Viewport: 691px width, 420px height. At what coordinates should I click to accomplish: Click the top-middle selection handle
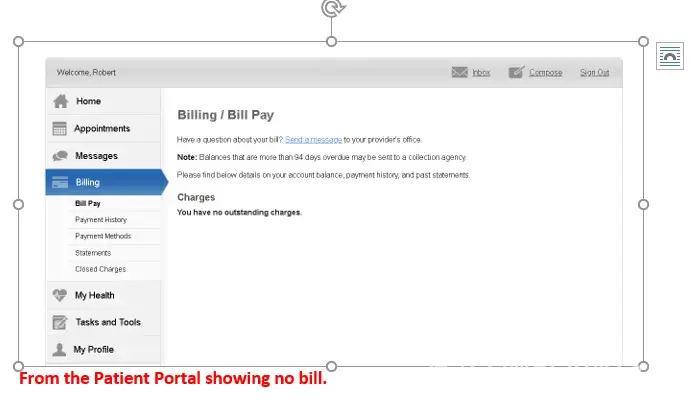pyautogui.click(x=331, y=41)
